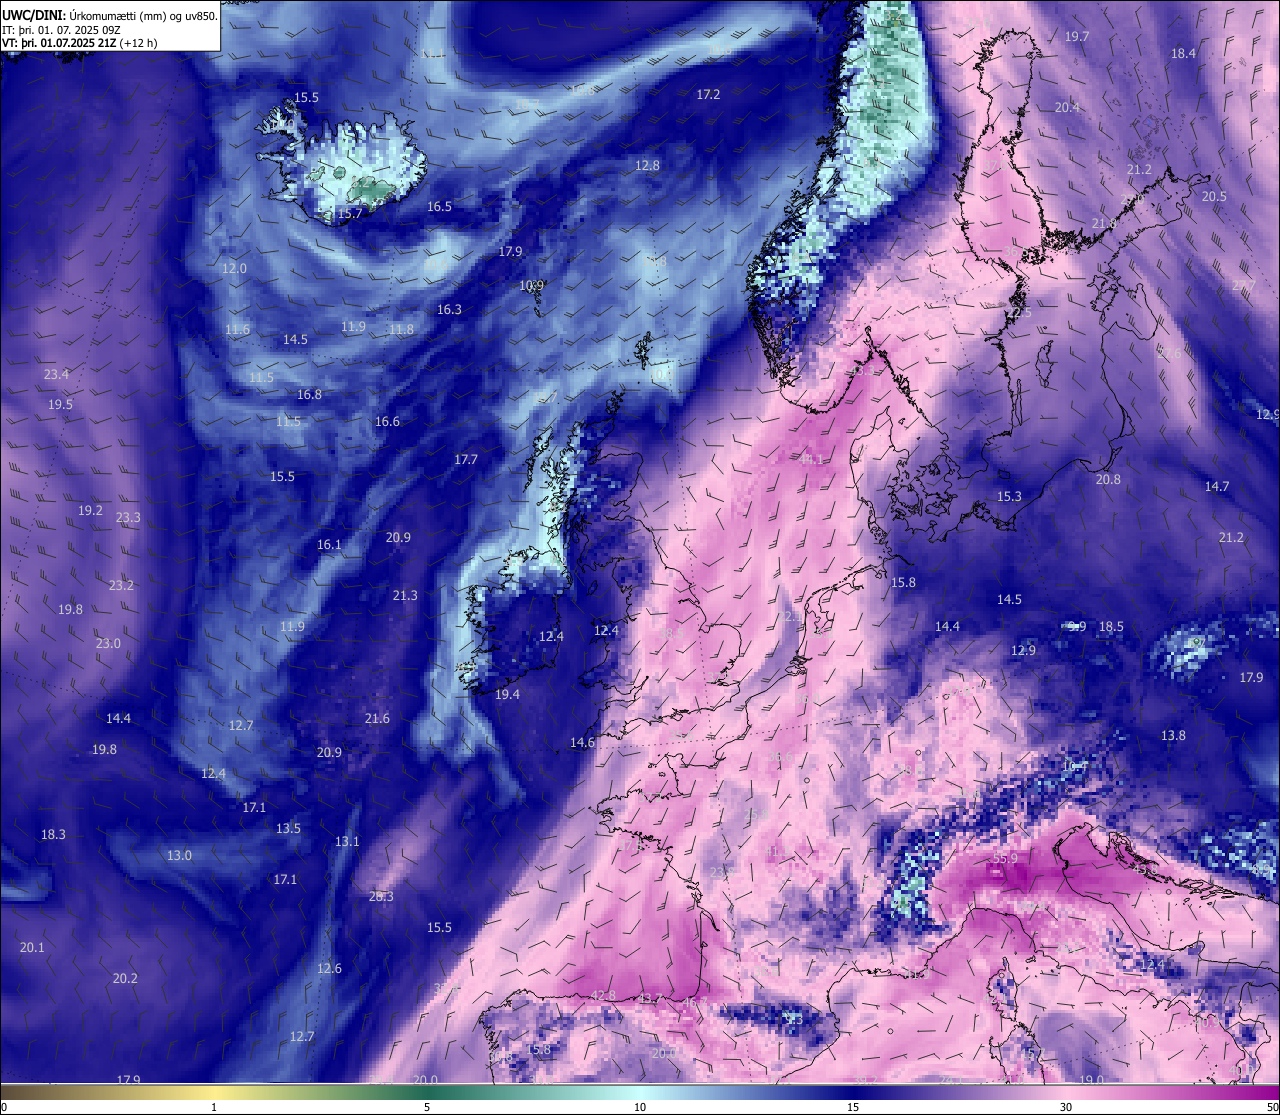Click the value '11.8' on the map

pos(401,329)
